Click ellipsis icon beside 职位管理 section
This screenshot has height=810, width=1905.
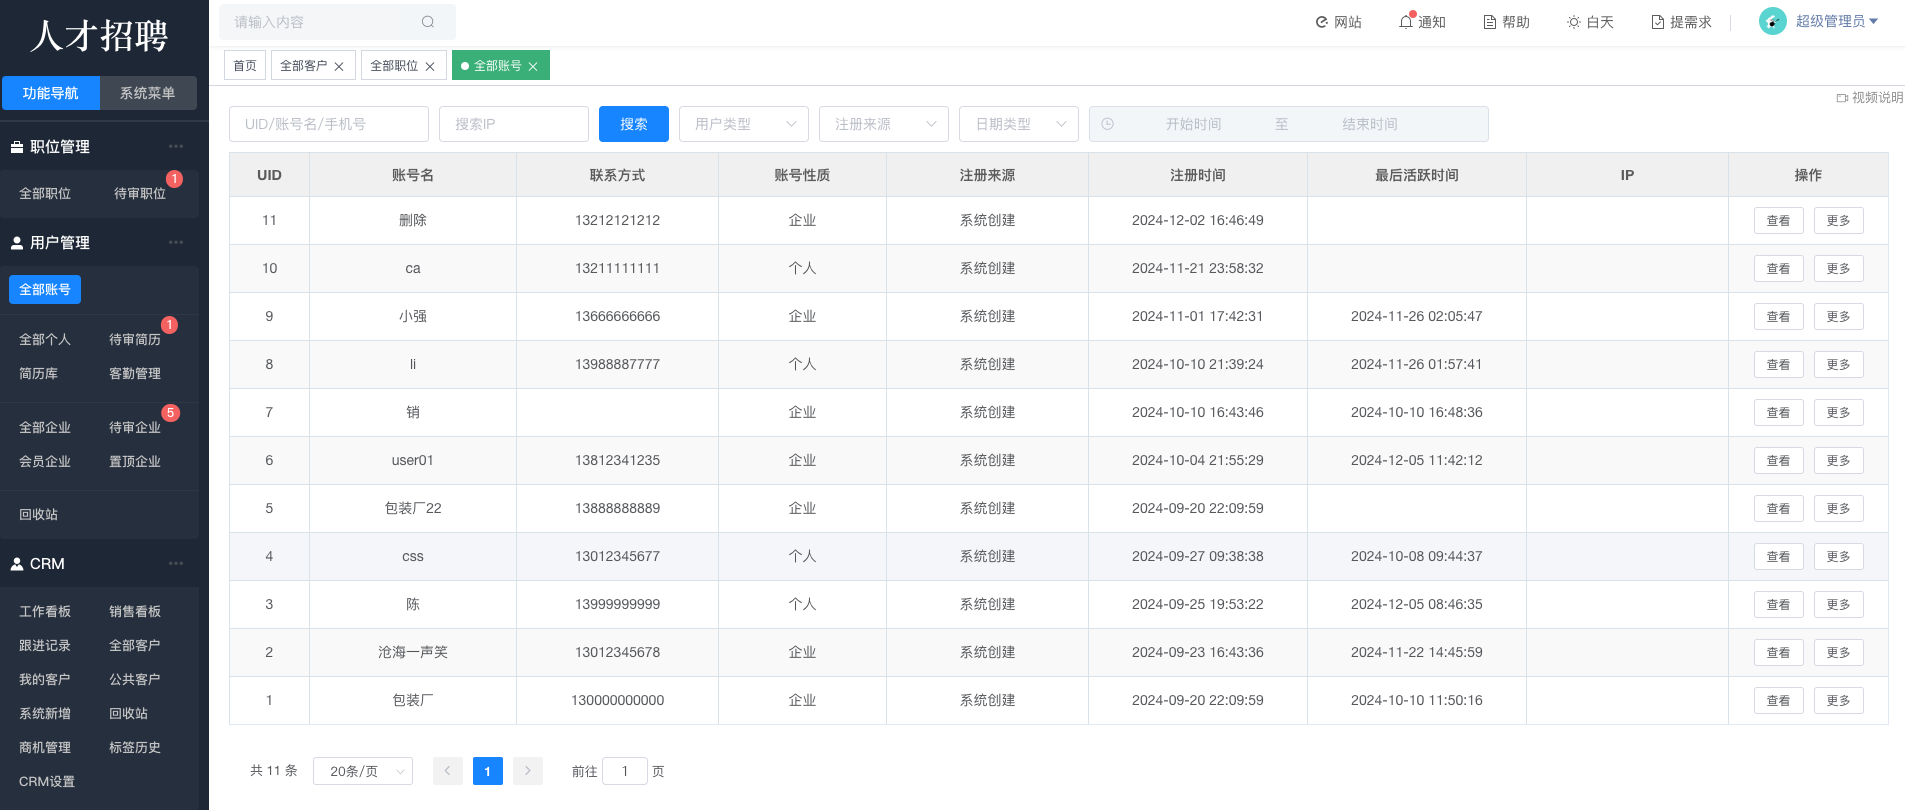pos(176,146)
